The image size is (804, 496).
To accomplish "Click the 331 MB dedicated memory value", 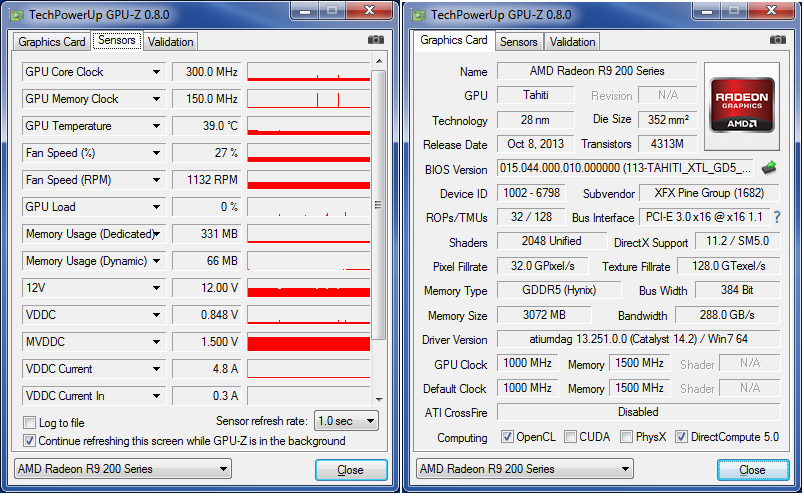I will 206,234.
